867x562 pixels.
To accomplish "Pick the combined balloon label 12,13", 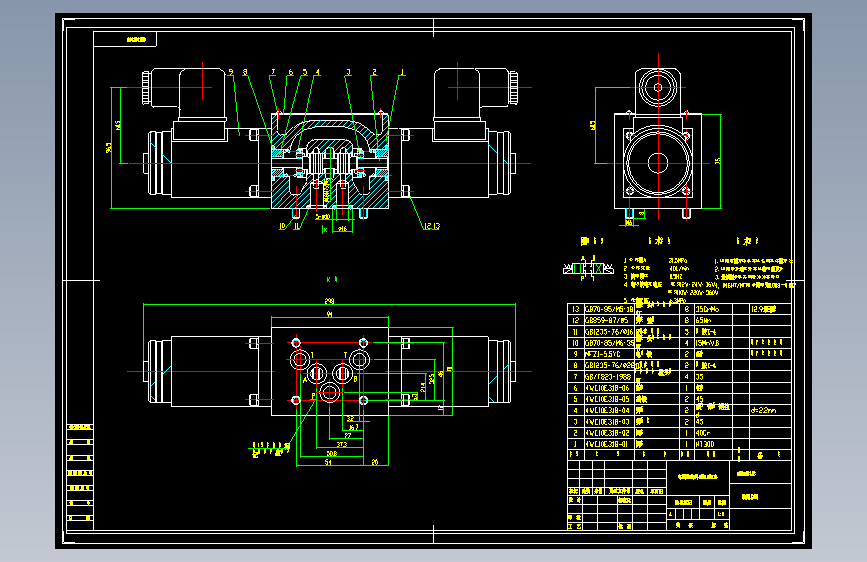I will click(x=432, y=226).
